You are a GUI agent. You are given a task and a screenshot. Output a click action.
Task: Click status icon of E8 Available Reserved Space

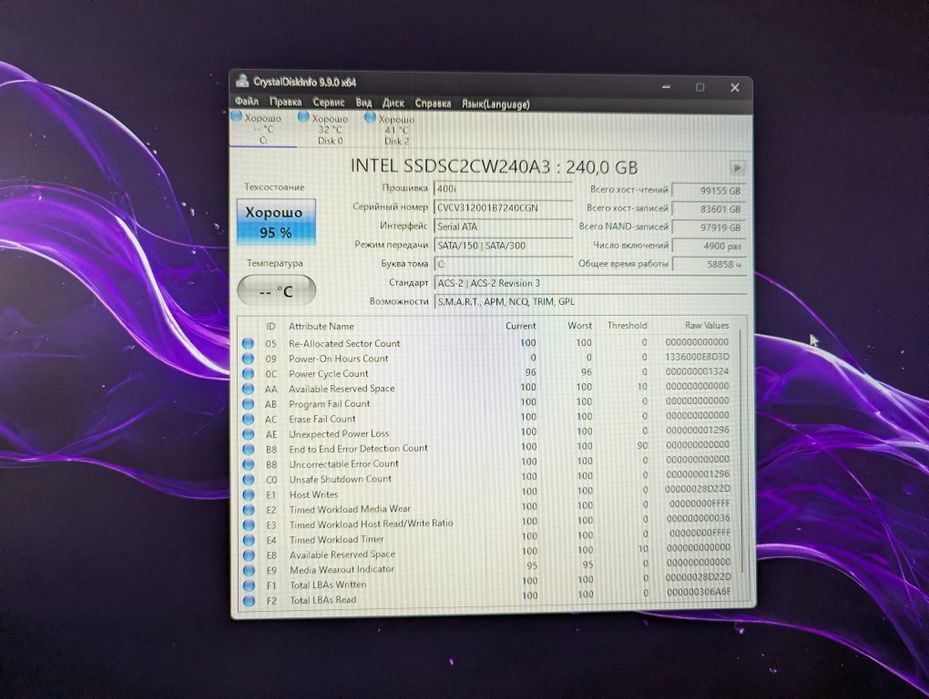[x=248, y=555]
